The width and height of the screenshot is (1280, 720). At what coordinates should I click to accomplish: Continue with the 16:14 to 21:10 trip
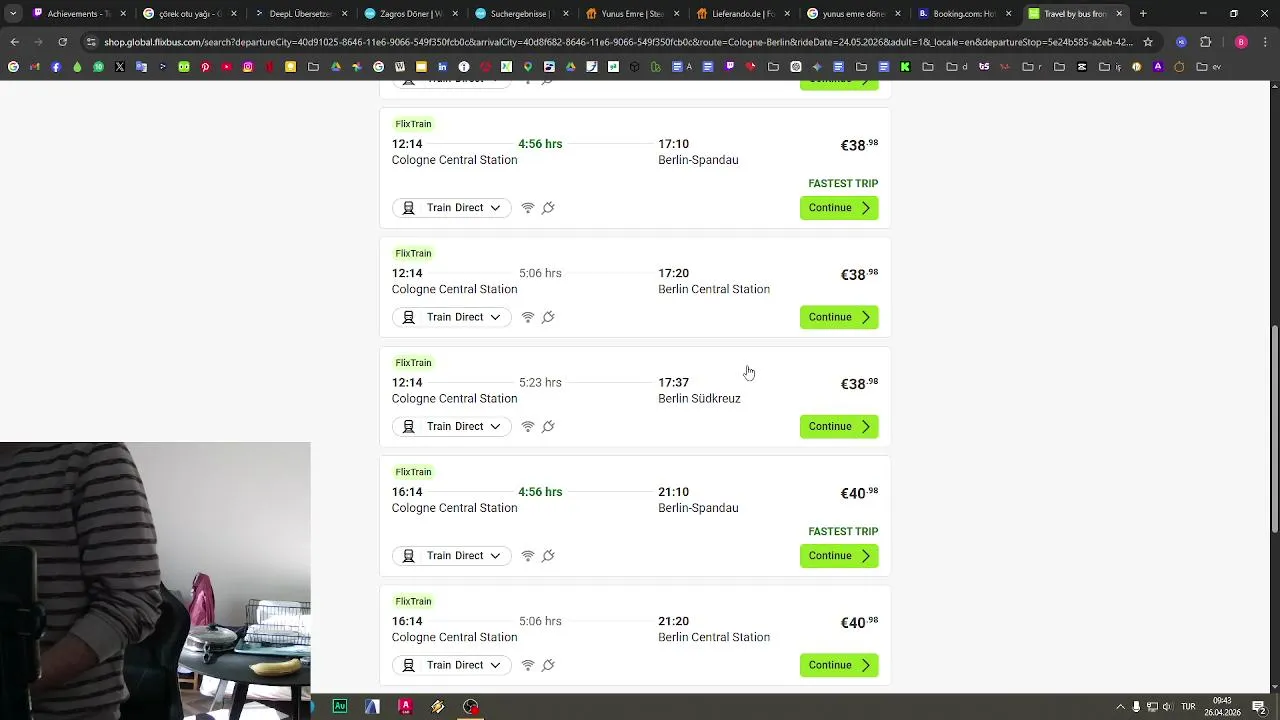(839, 556)
